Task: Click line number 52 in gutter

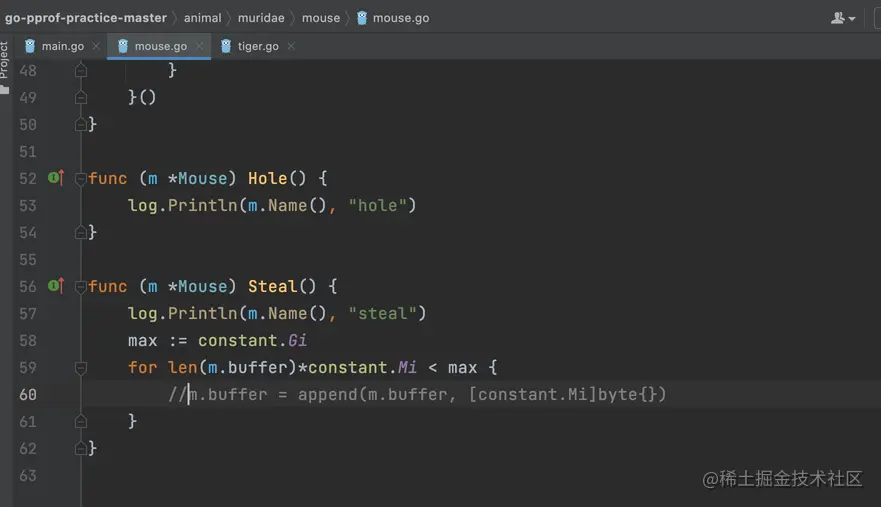Action: point(28,179)
